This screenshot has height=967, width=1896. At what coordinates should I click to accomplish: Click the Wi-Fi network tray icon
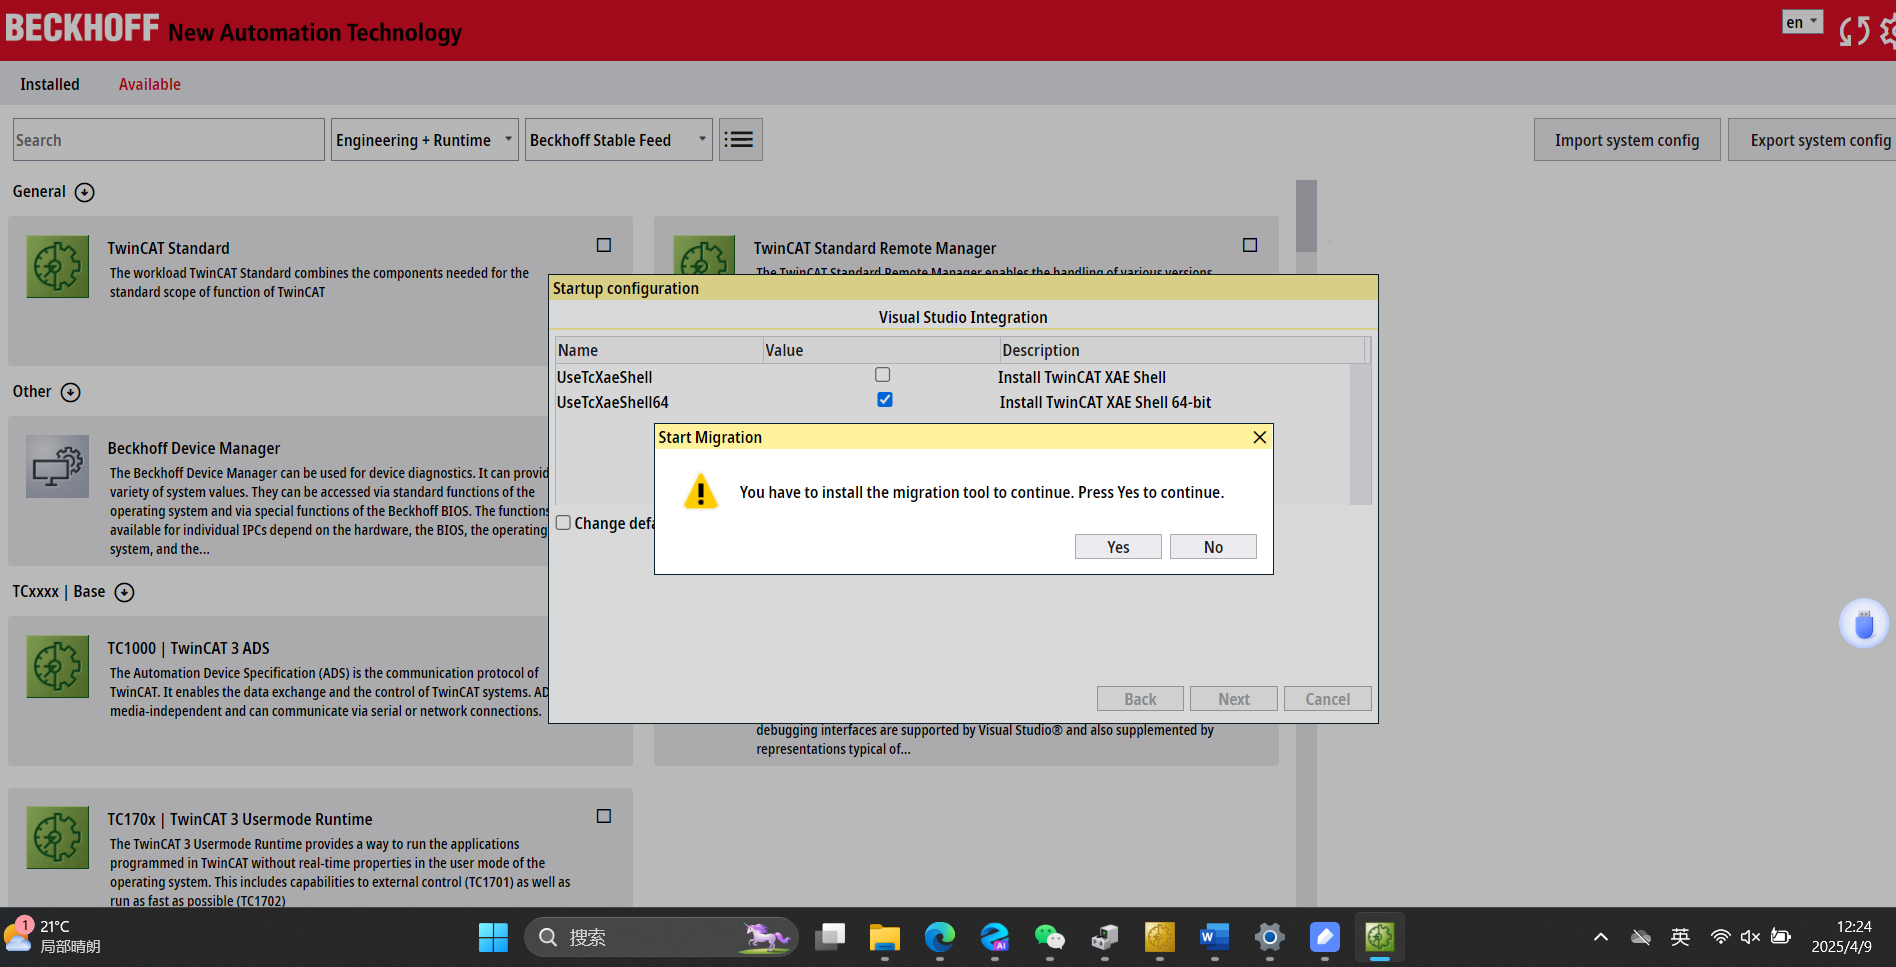click(x=1720, y=937)
